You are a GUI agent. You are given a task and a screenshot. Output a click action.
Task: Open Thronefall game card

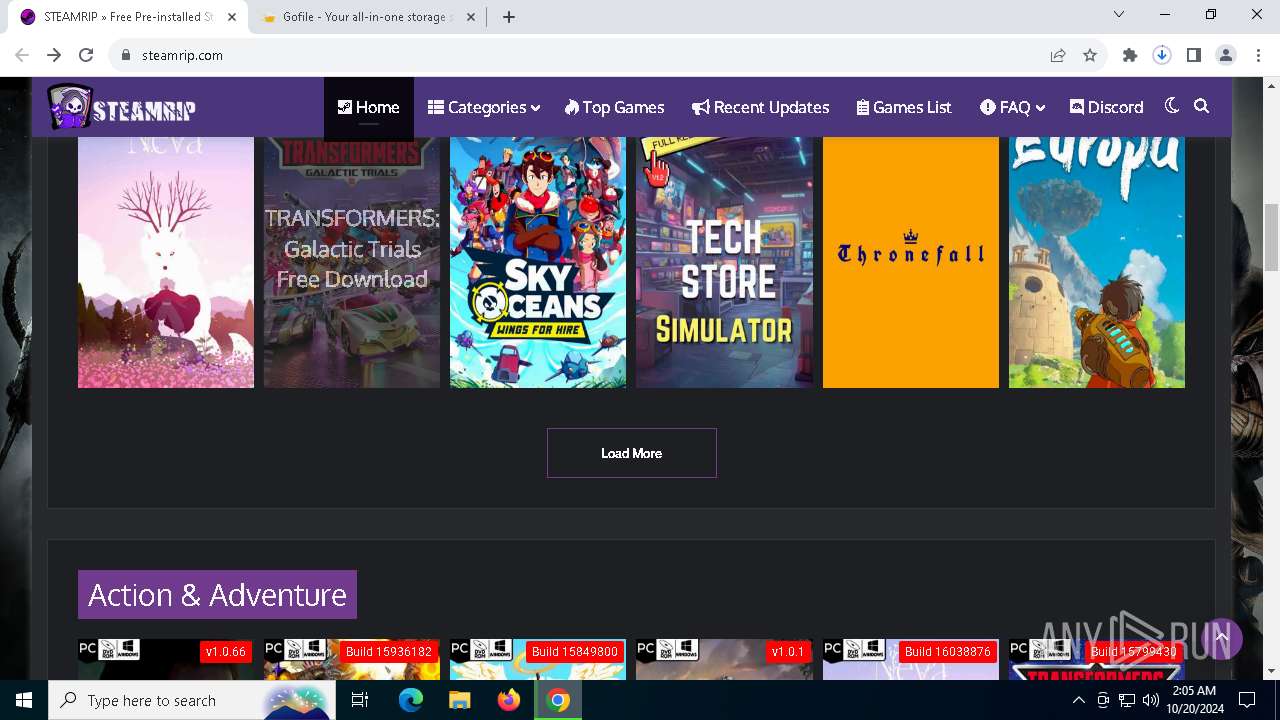pyautogui.click(x=911, y=262)
